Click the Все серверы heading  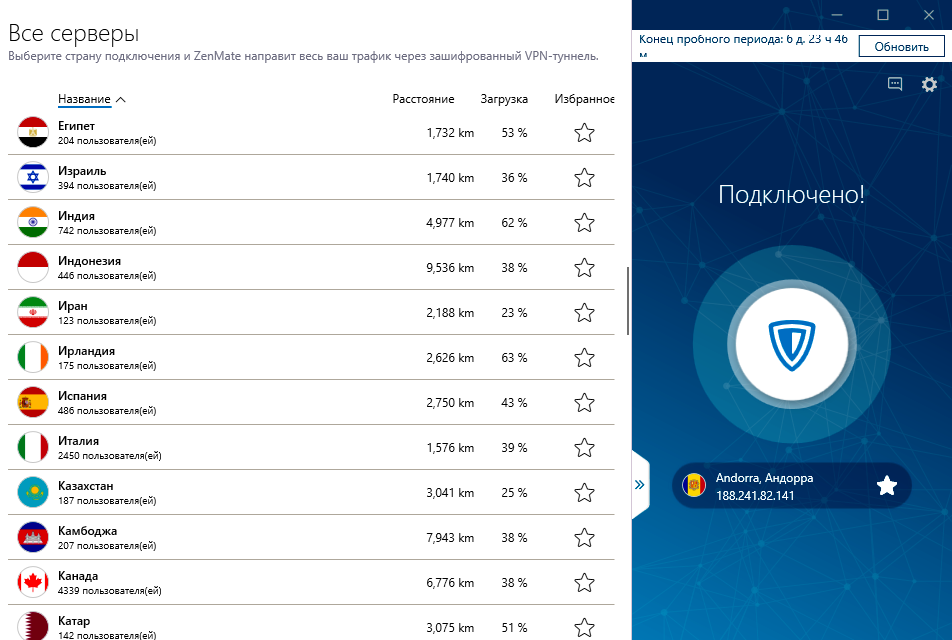pyautogui.click(x=73, y=33)
